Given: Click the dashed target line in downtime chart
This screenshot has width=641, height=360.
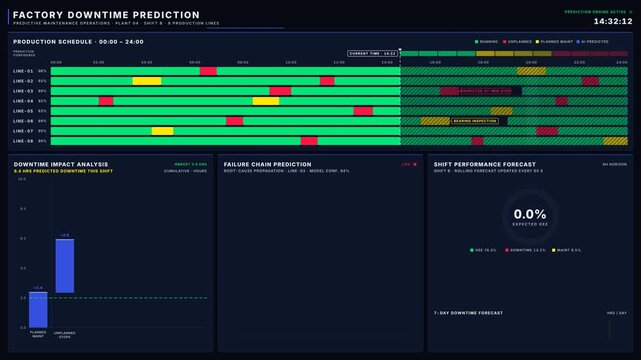Looking at the screenshot, I should (x=118, y=298).
